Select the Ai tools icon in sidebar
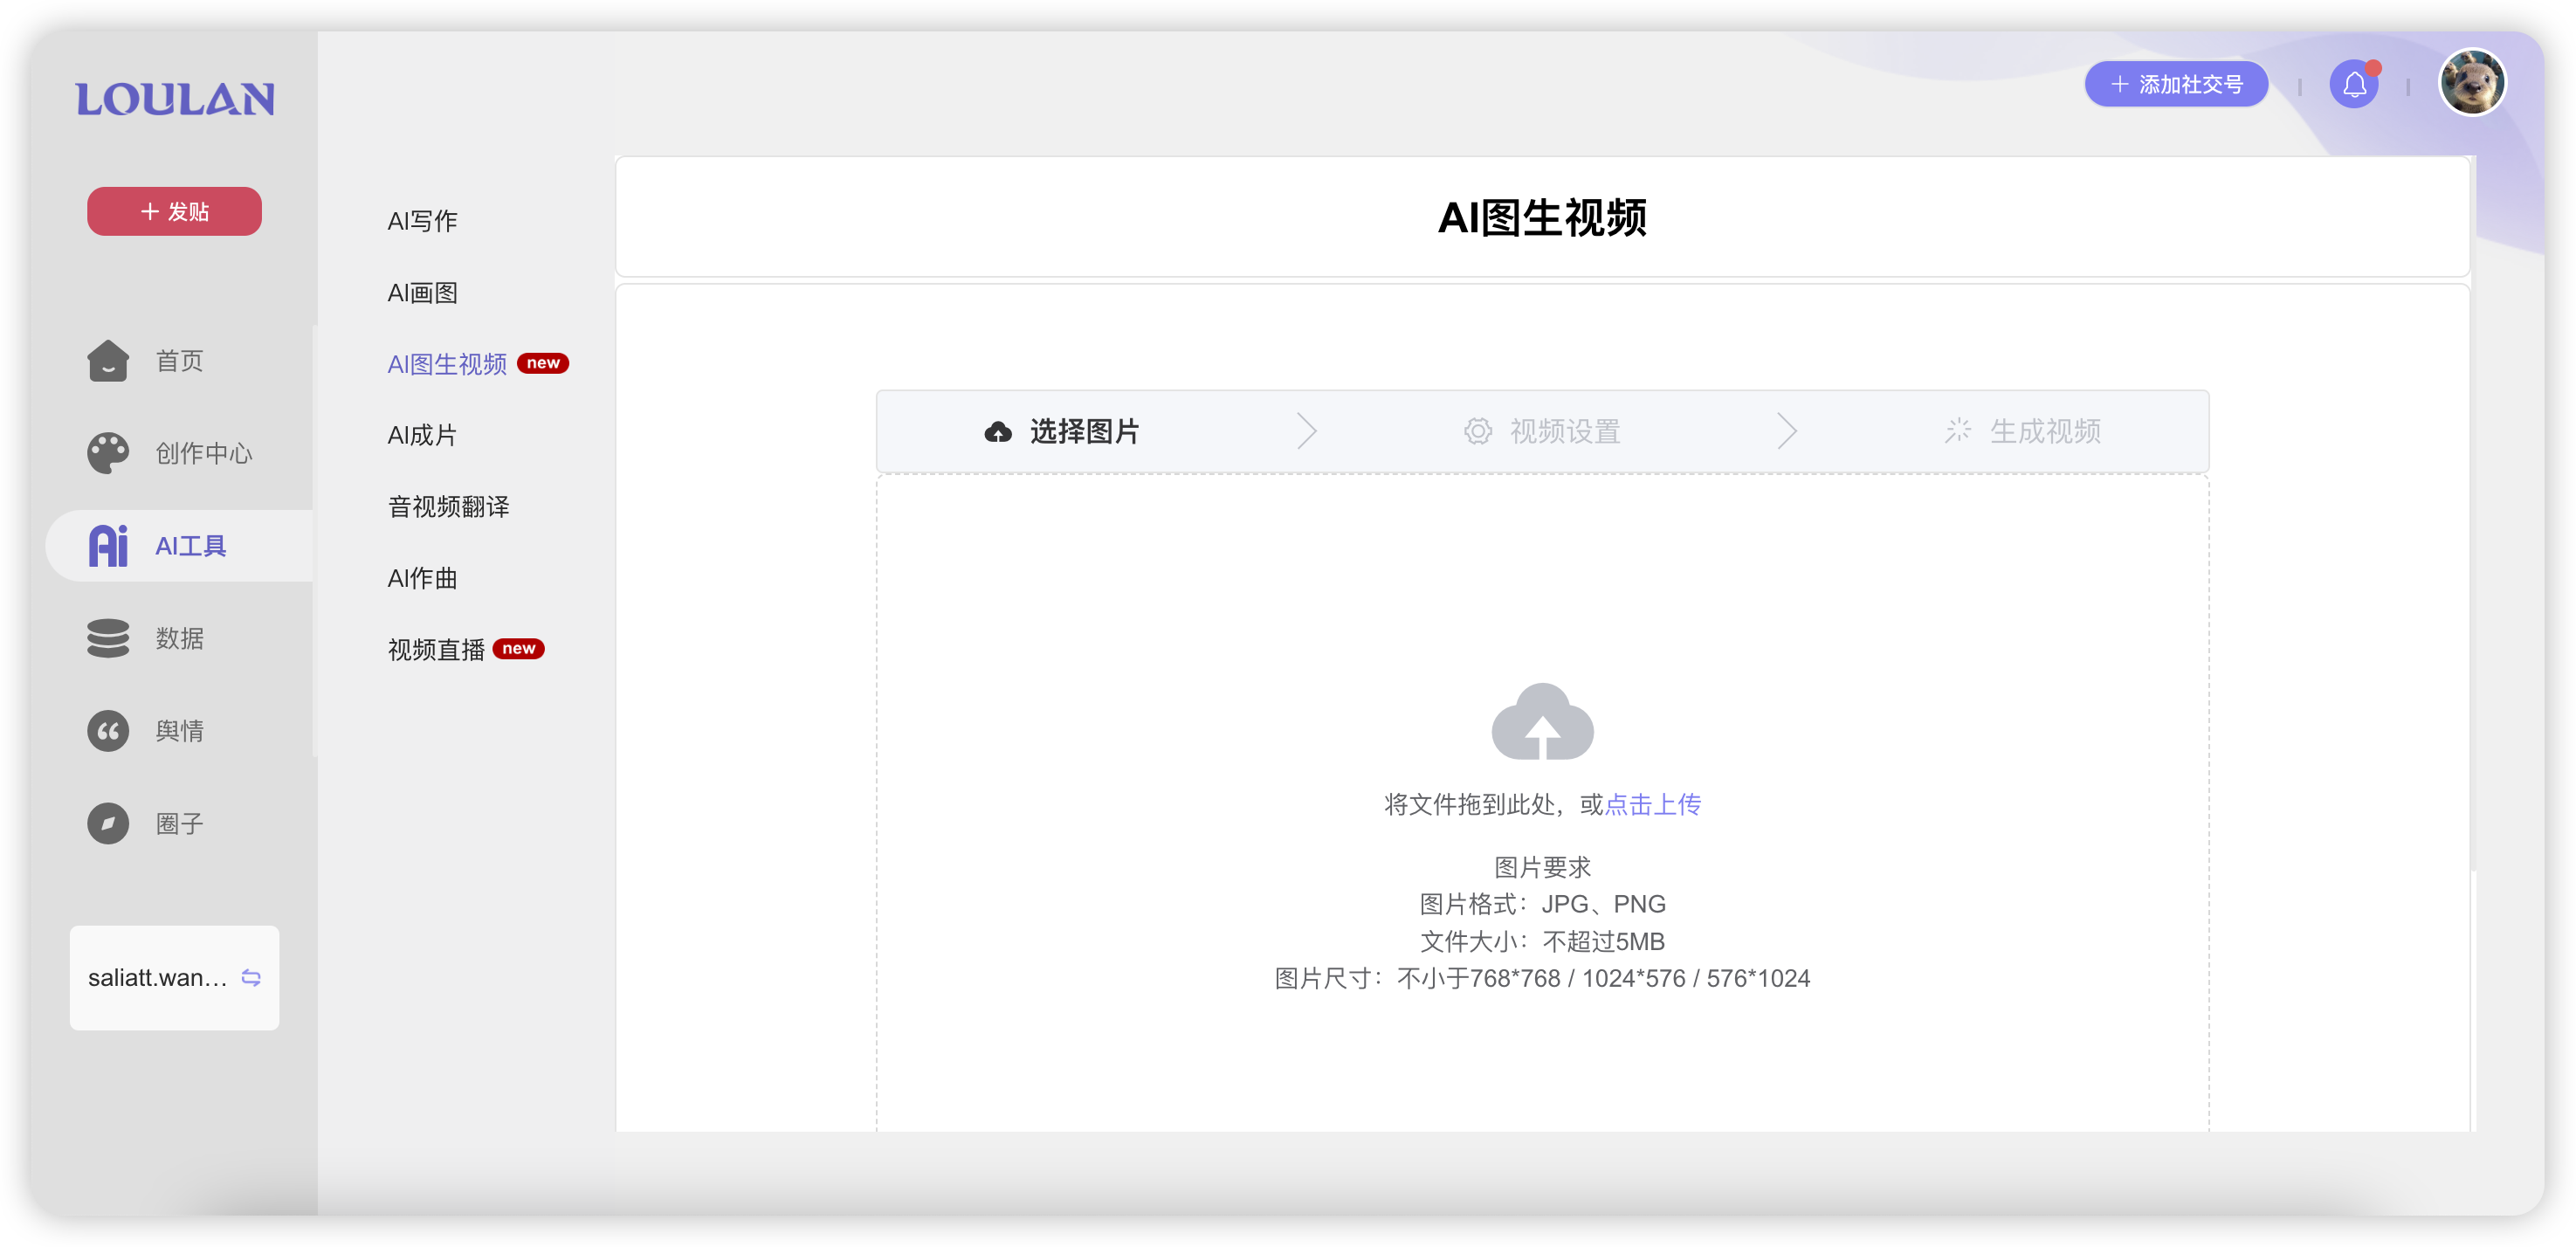 coord(108,546)
